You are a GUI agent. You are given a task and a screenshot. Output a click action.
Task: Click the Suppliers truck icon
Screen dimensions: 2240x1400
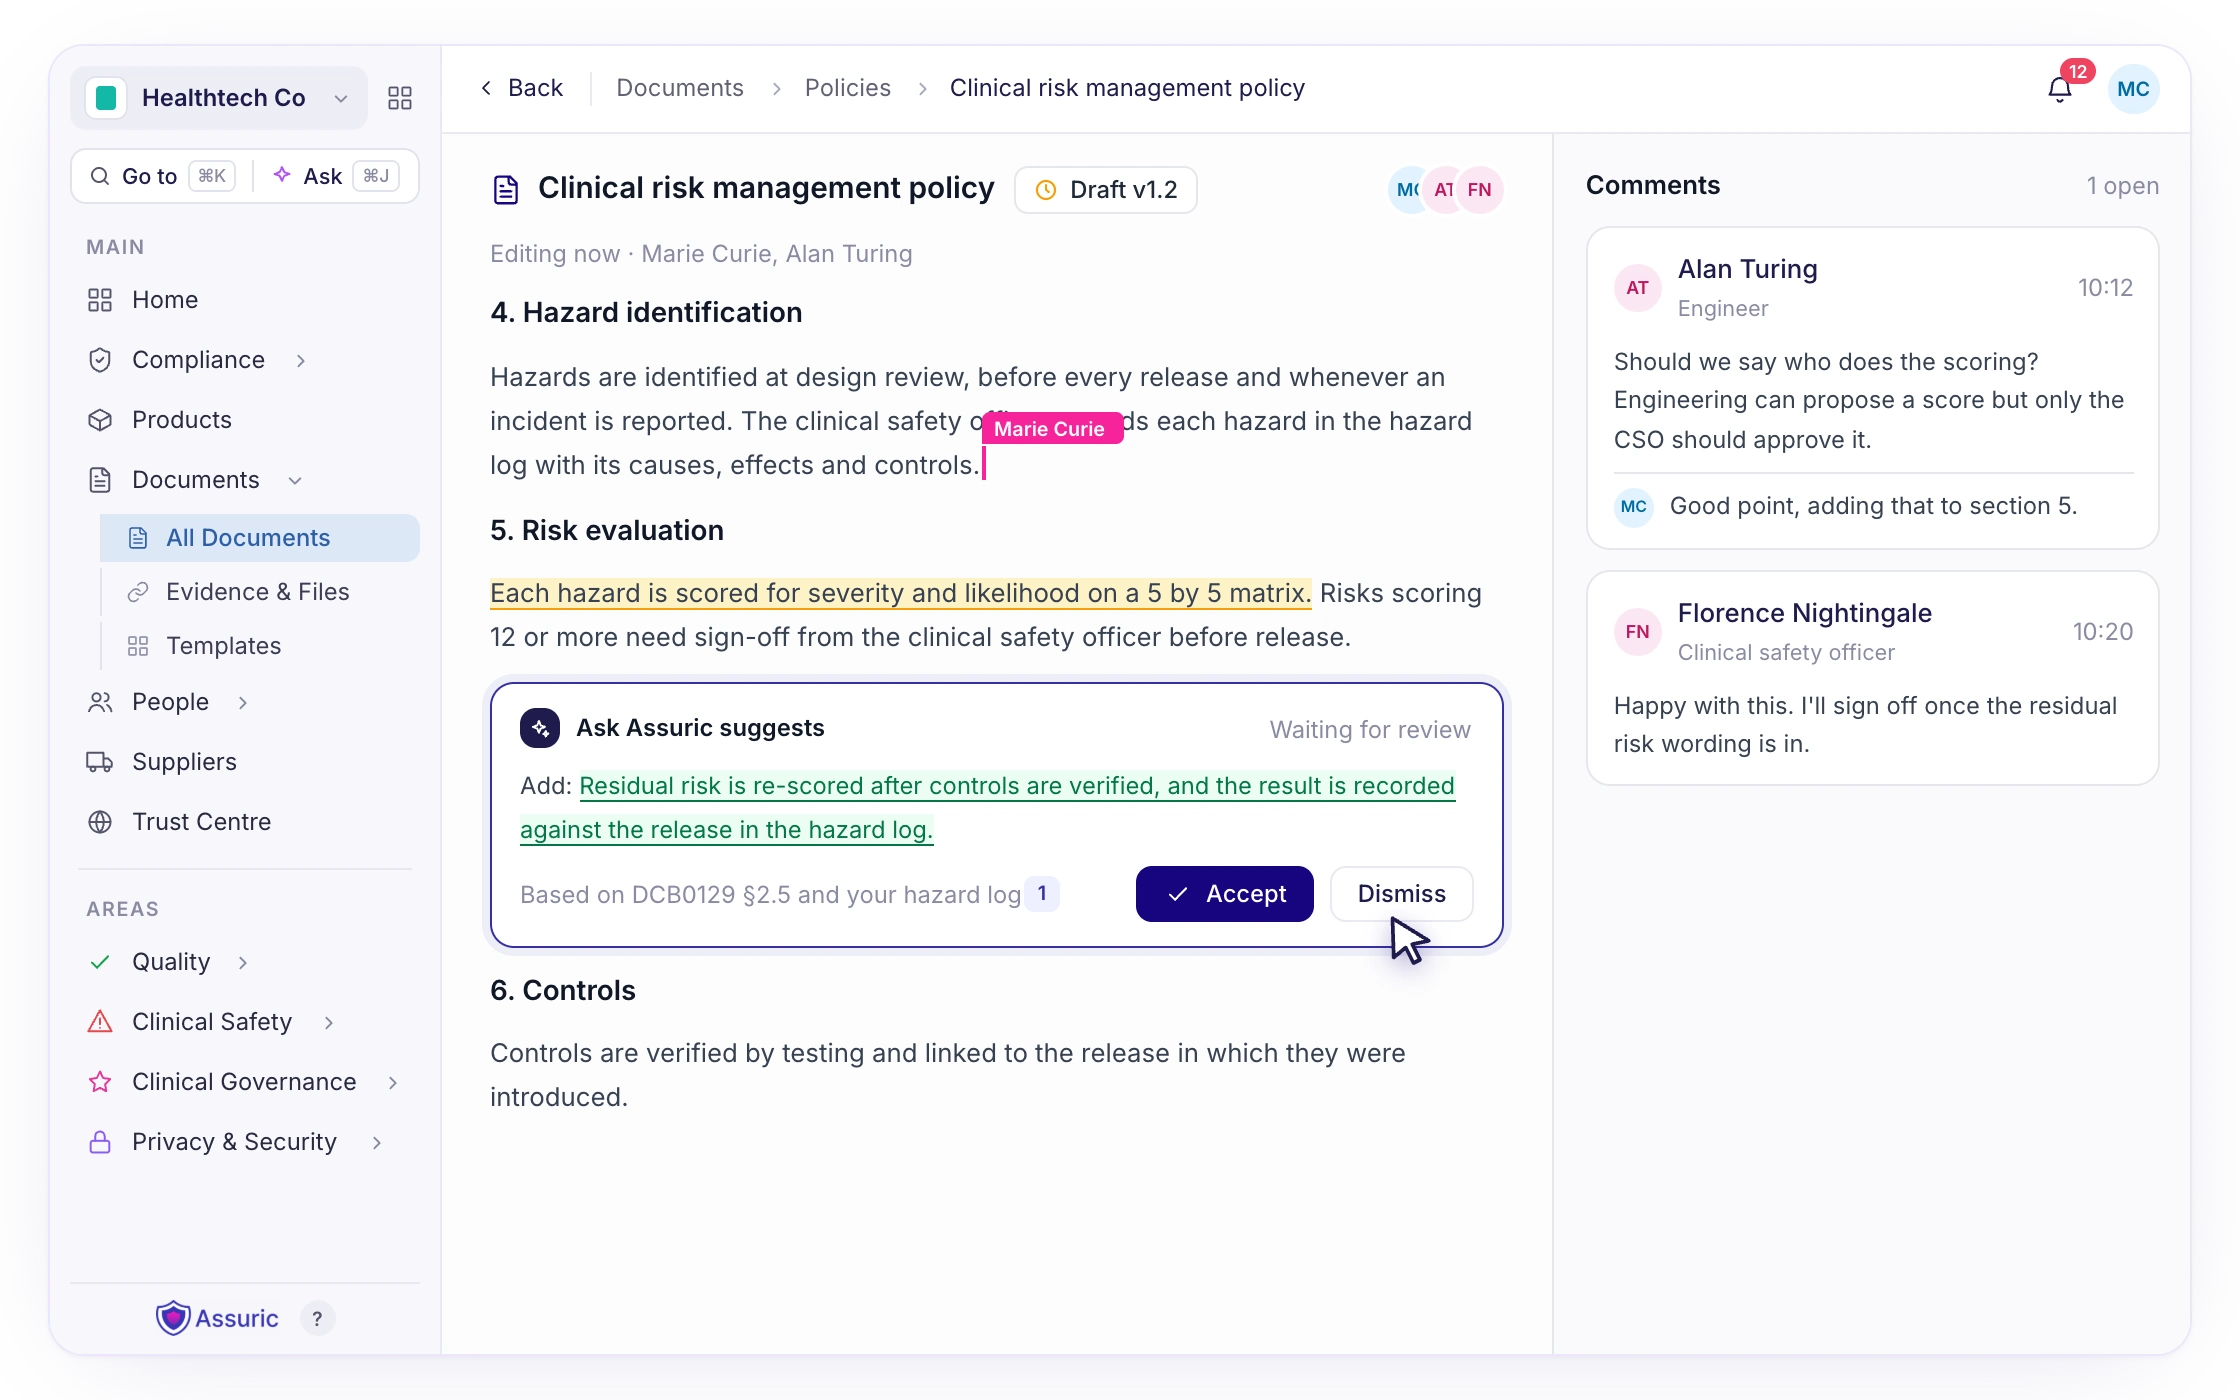click(x=100, y=762)
